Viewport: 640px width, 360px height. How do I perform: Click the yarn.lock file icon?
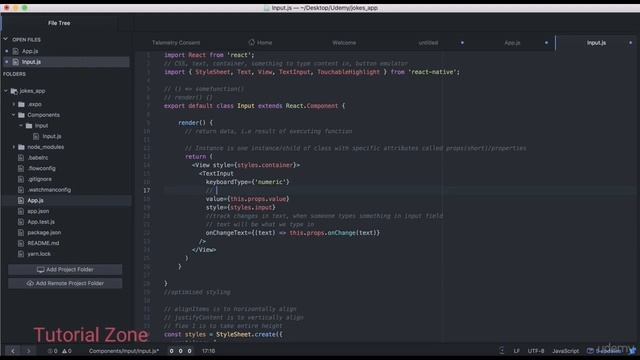(x=21, y=253)
